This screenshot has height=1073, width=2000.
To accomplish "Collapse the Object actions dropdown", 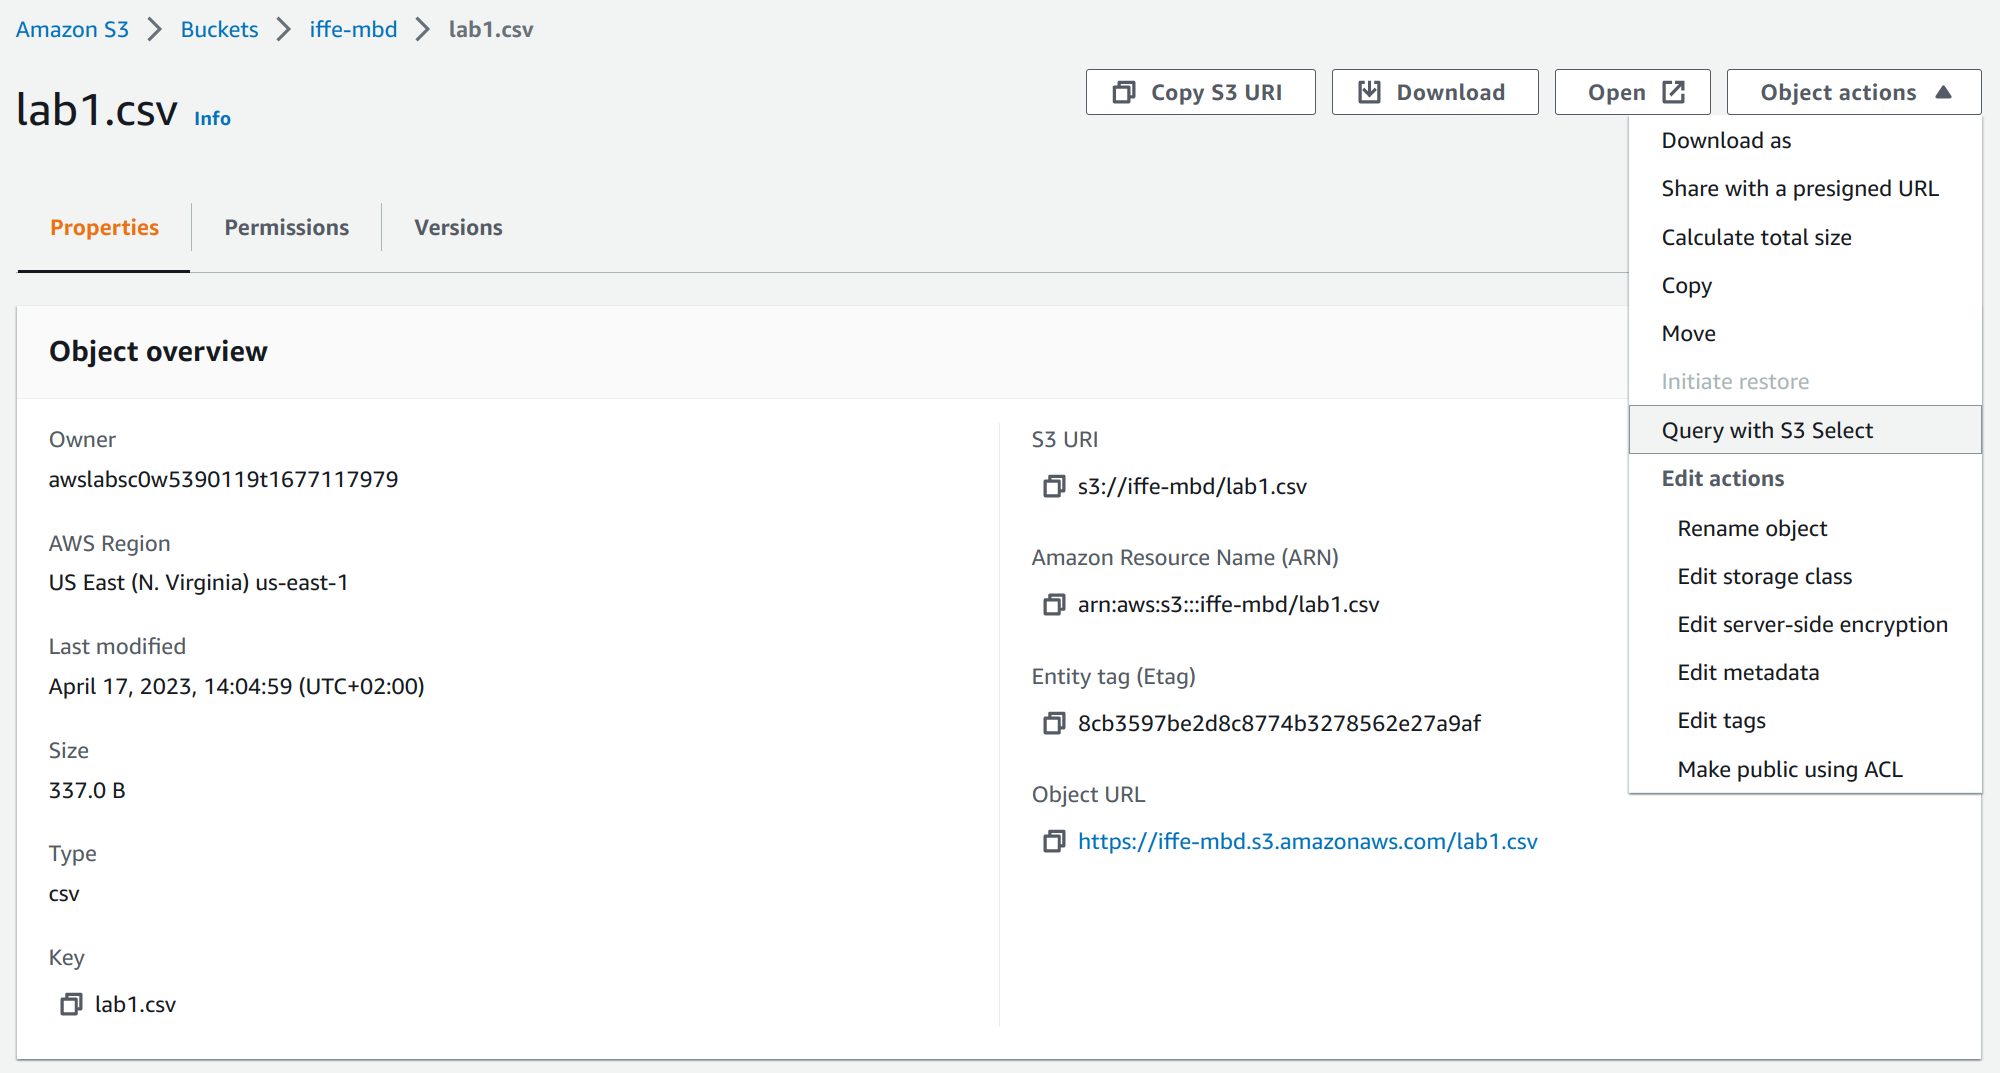I will [x=1853, y=92].
